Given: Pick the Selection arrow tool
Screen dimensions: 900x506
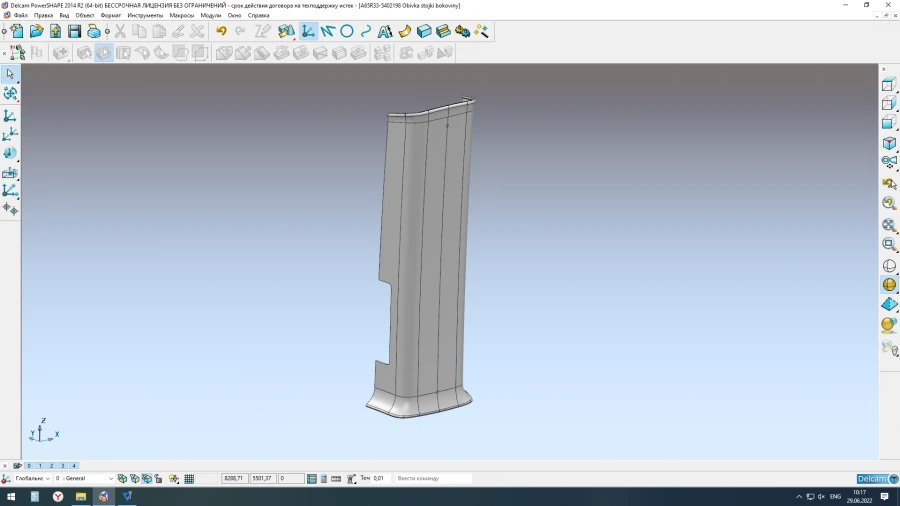Looking at the screenshot, I should [x=10, y=74].
